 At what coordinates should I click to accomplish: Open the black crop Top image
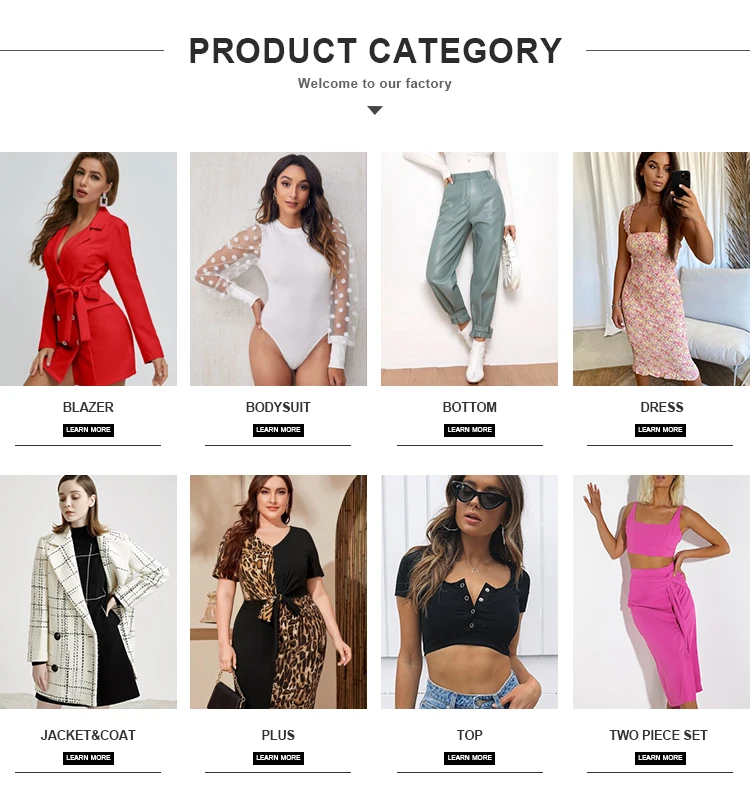point(469,592)
